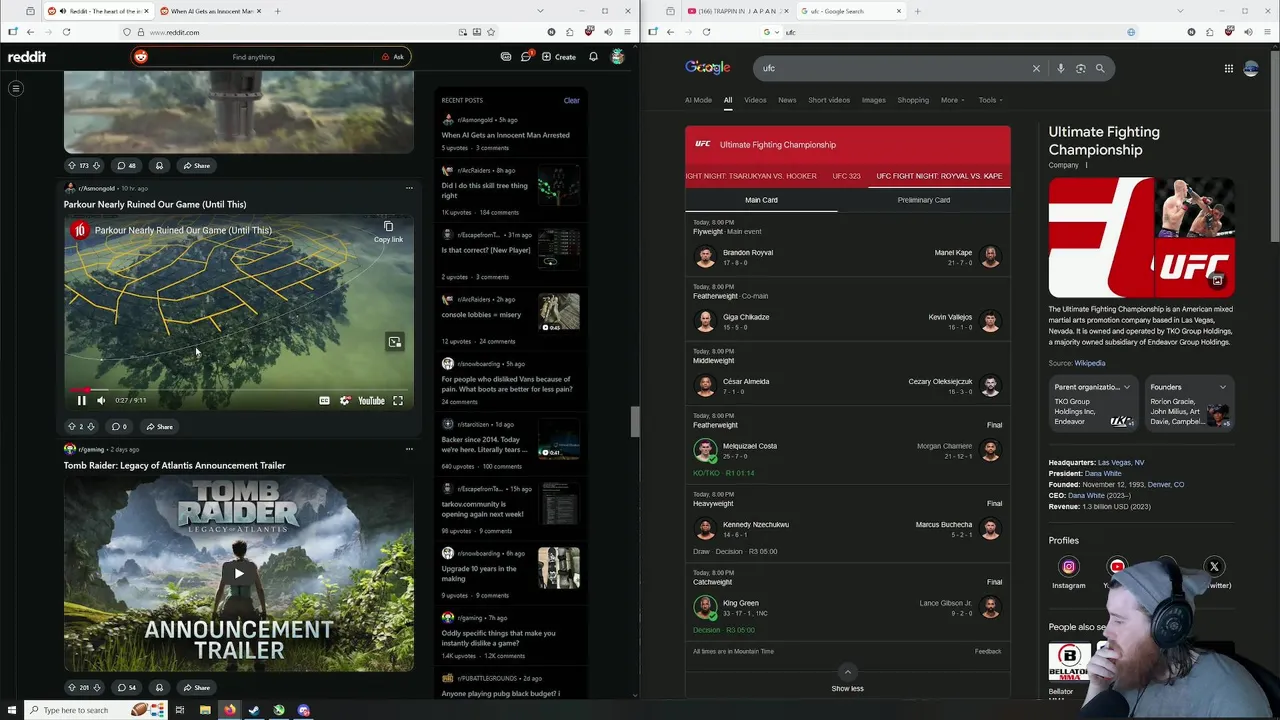Screen dimensions: 1280x720
Task: Reload the Reddit page
Action: [66, 32]
